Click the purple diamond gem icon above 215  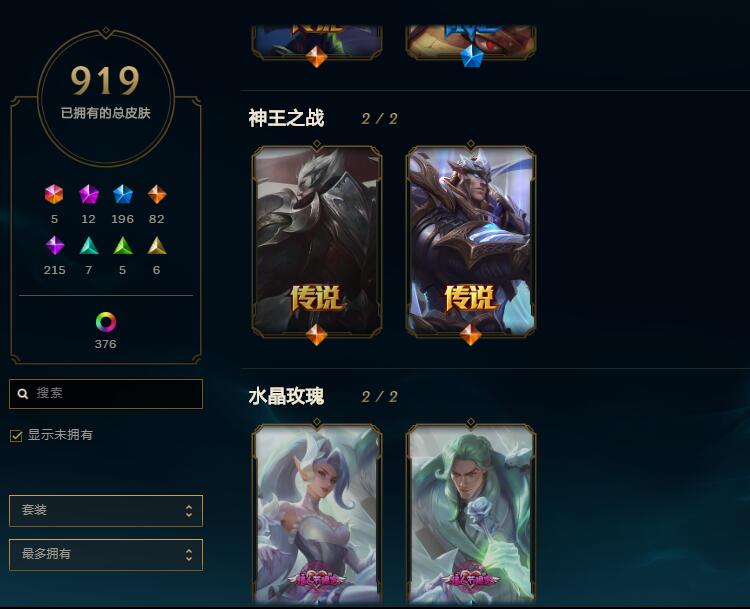tap(55, 245)
